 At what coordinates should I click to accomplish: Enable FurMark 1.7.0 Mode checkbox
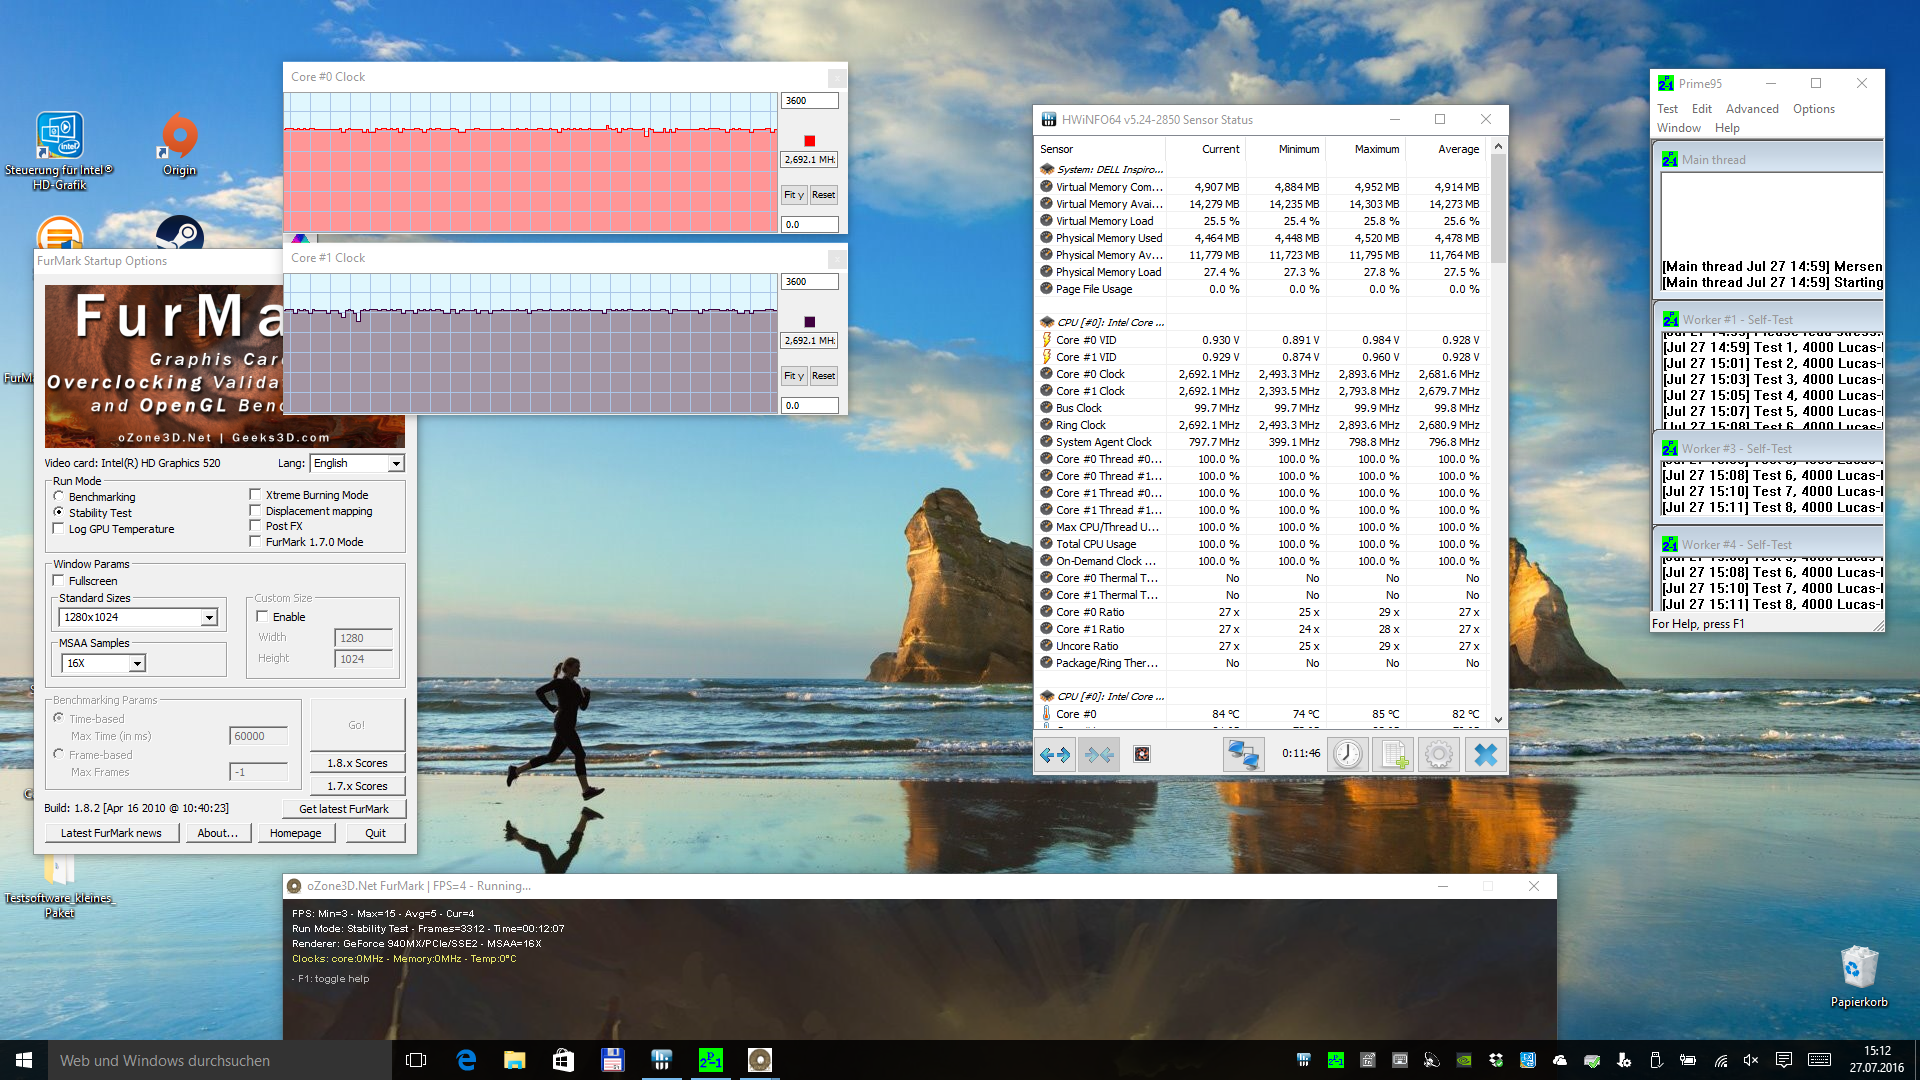point(307,542)
